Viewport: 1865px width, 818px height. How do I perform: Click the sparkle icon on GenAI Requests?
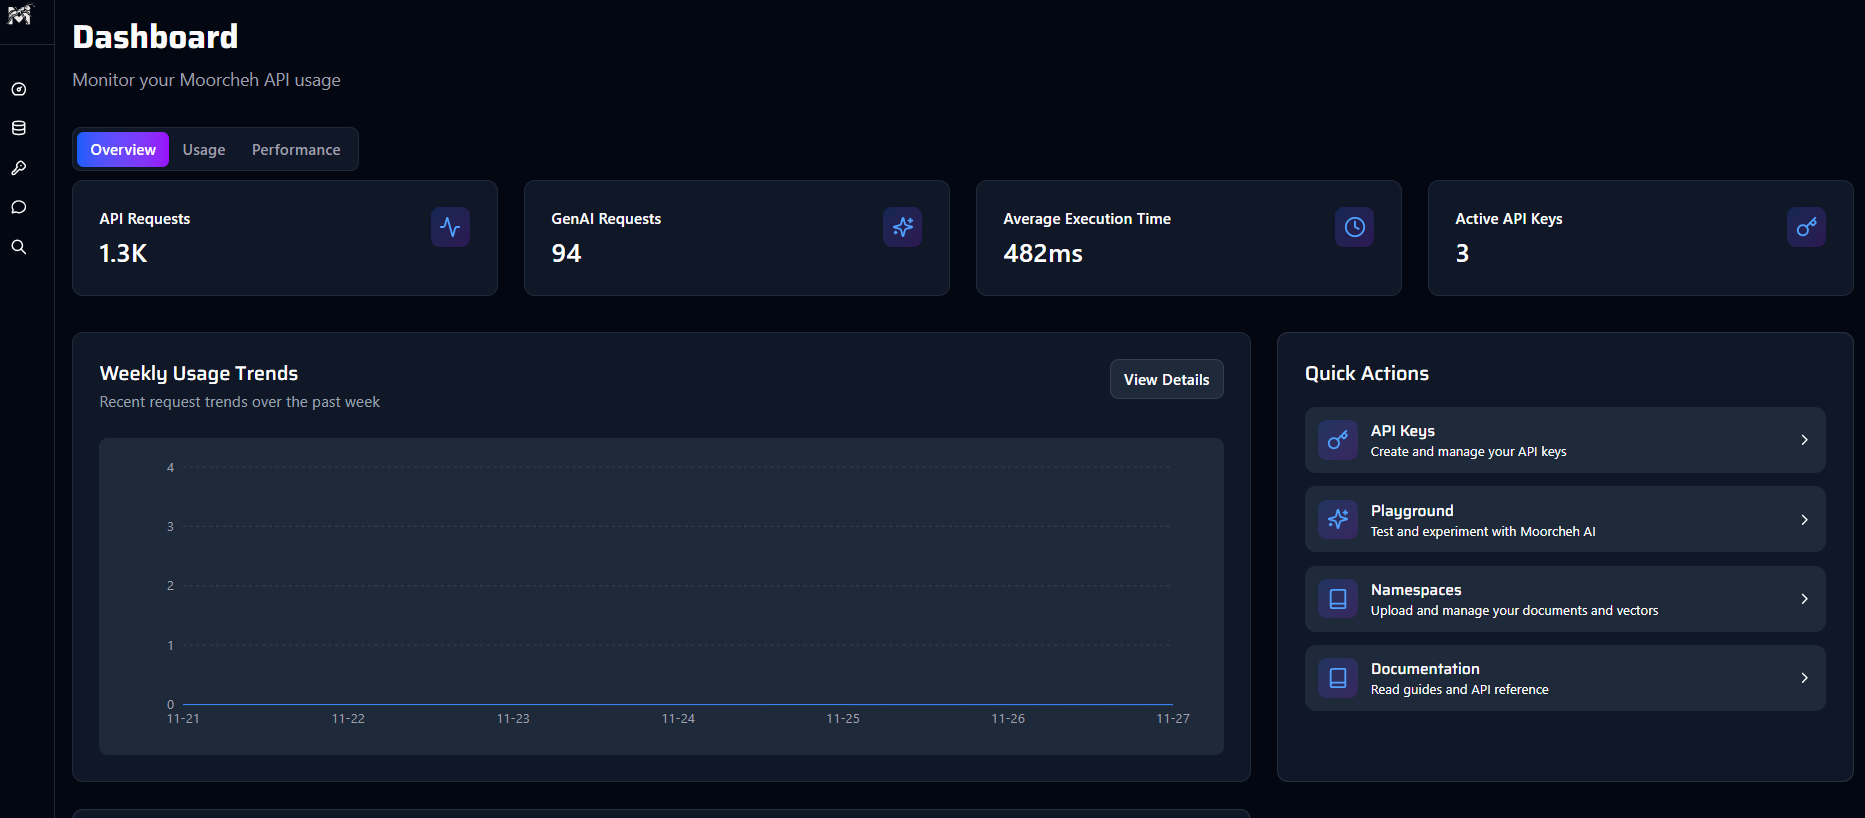(x=902, y=227)
